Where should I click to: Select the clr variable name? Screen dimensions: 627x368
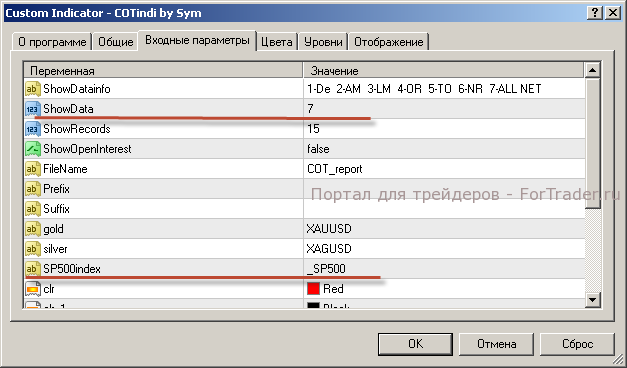click(49, 289)
